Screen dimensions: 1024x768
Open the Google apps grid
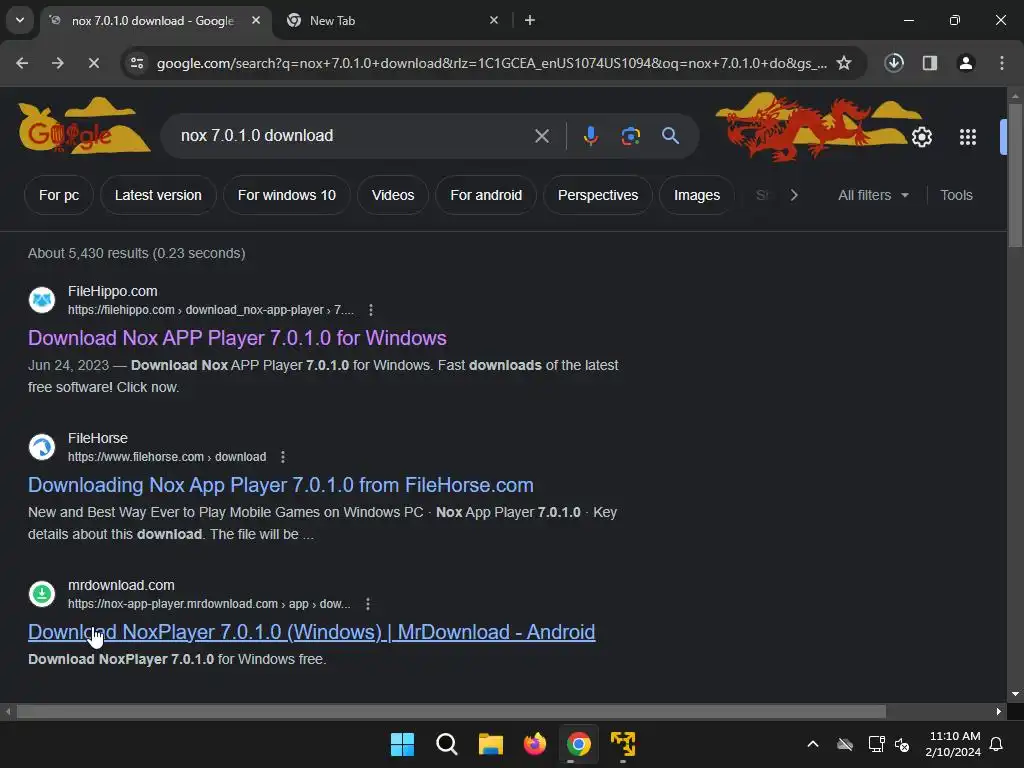[x=968, y=137]
